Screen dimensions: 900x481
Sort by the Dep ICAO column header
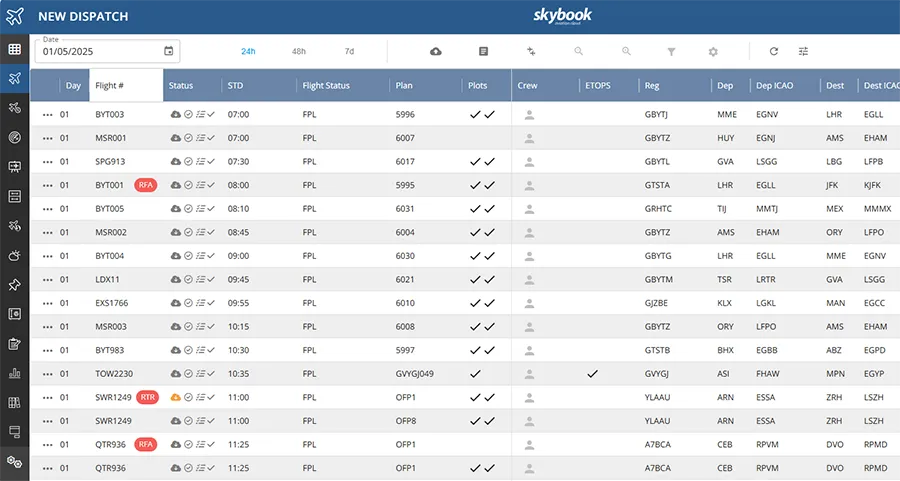pos(774,86)
